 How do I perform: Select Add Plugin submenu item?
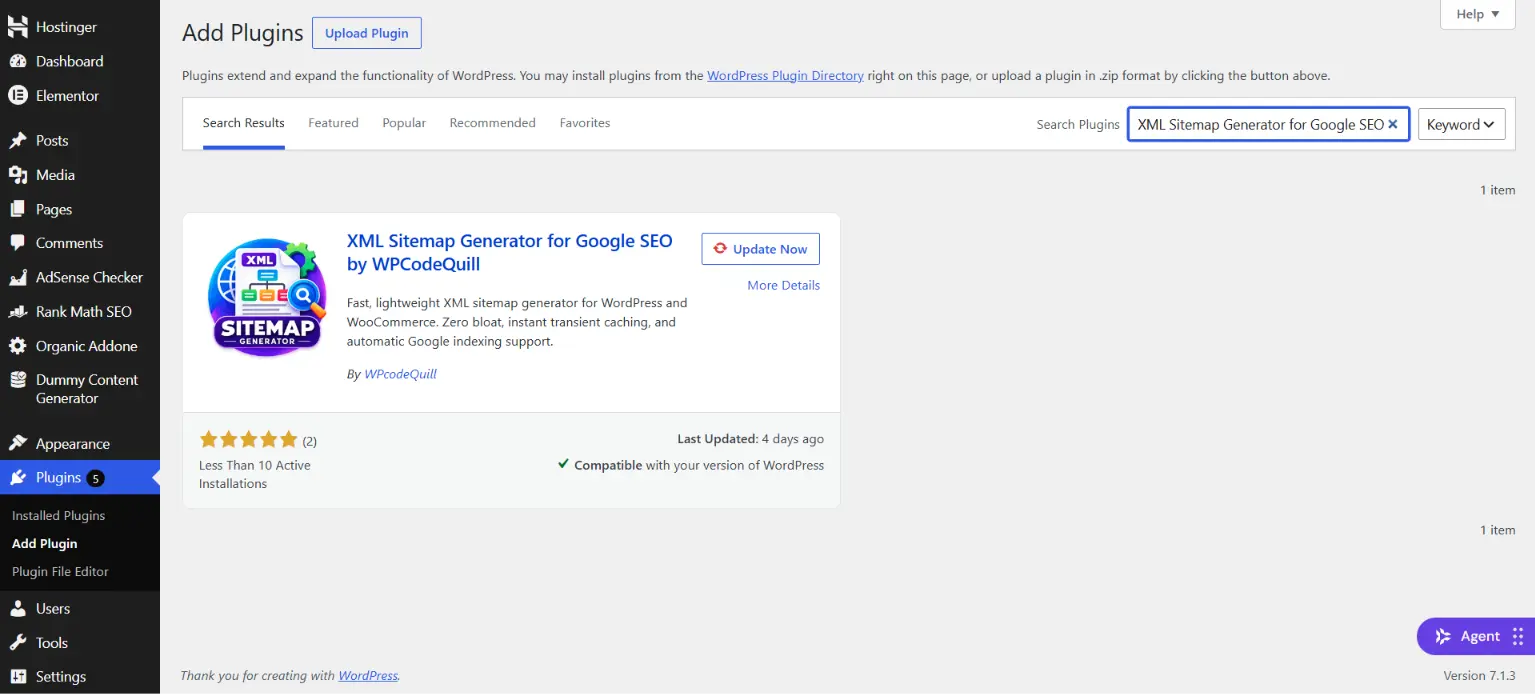point(44,544)
